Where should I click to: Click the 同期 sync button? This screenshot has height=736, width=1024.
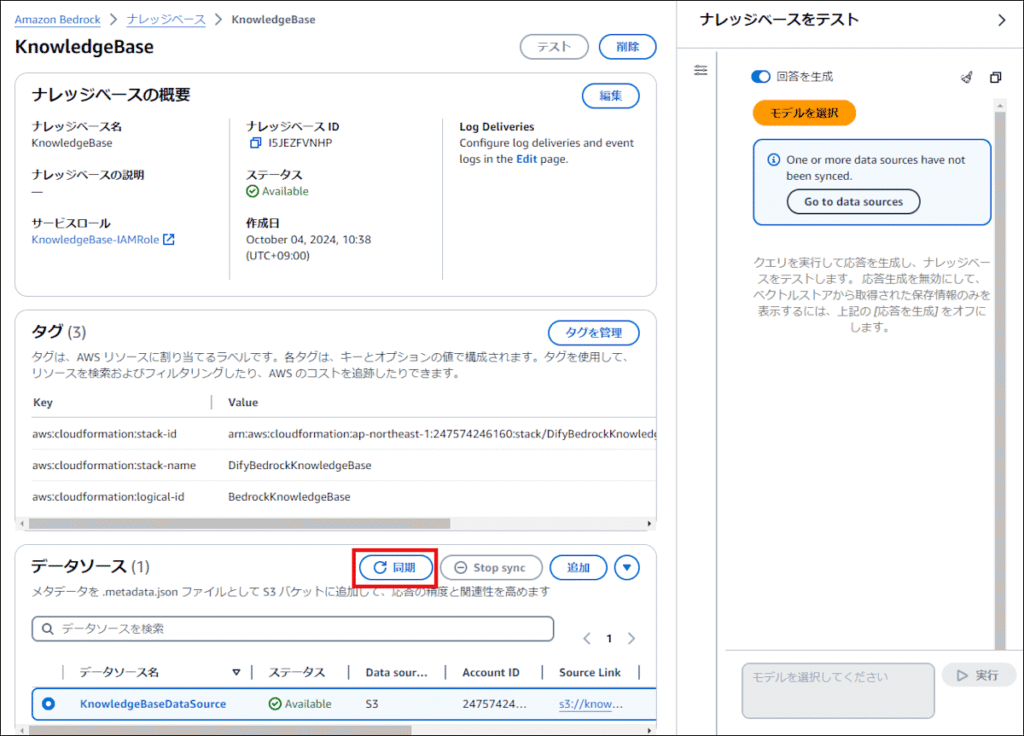(x=396, y=568)
